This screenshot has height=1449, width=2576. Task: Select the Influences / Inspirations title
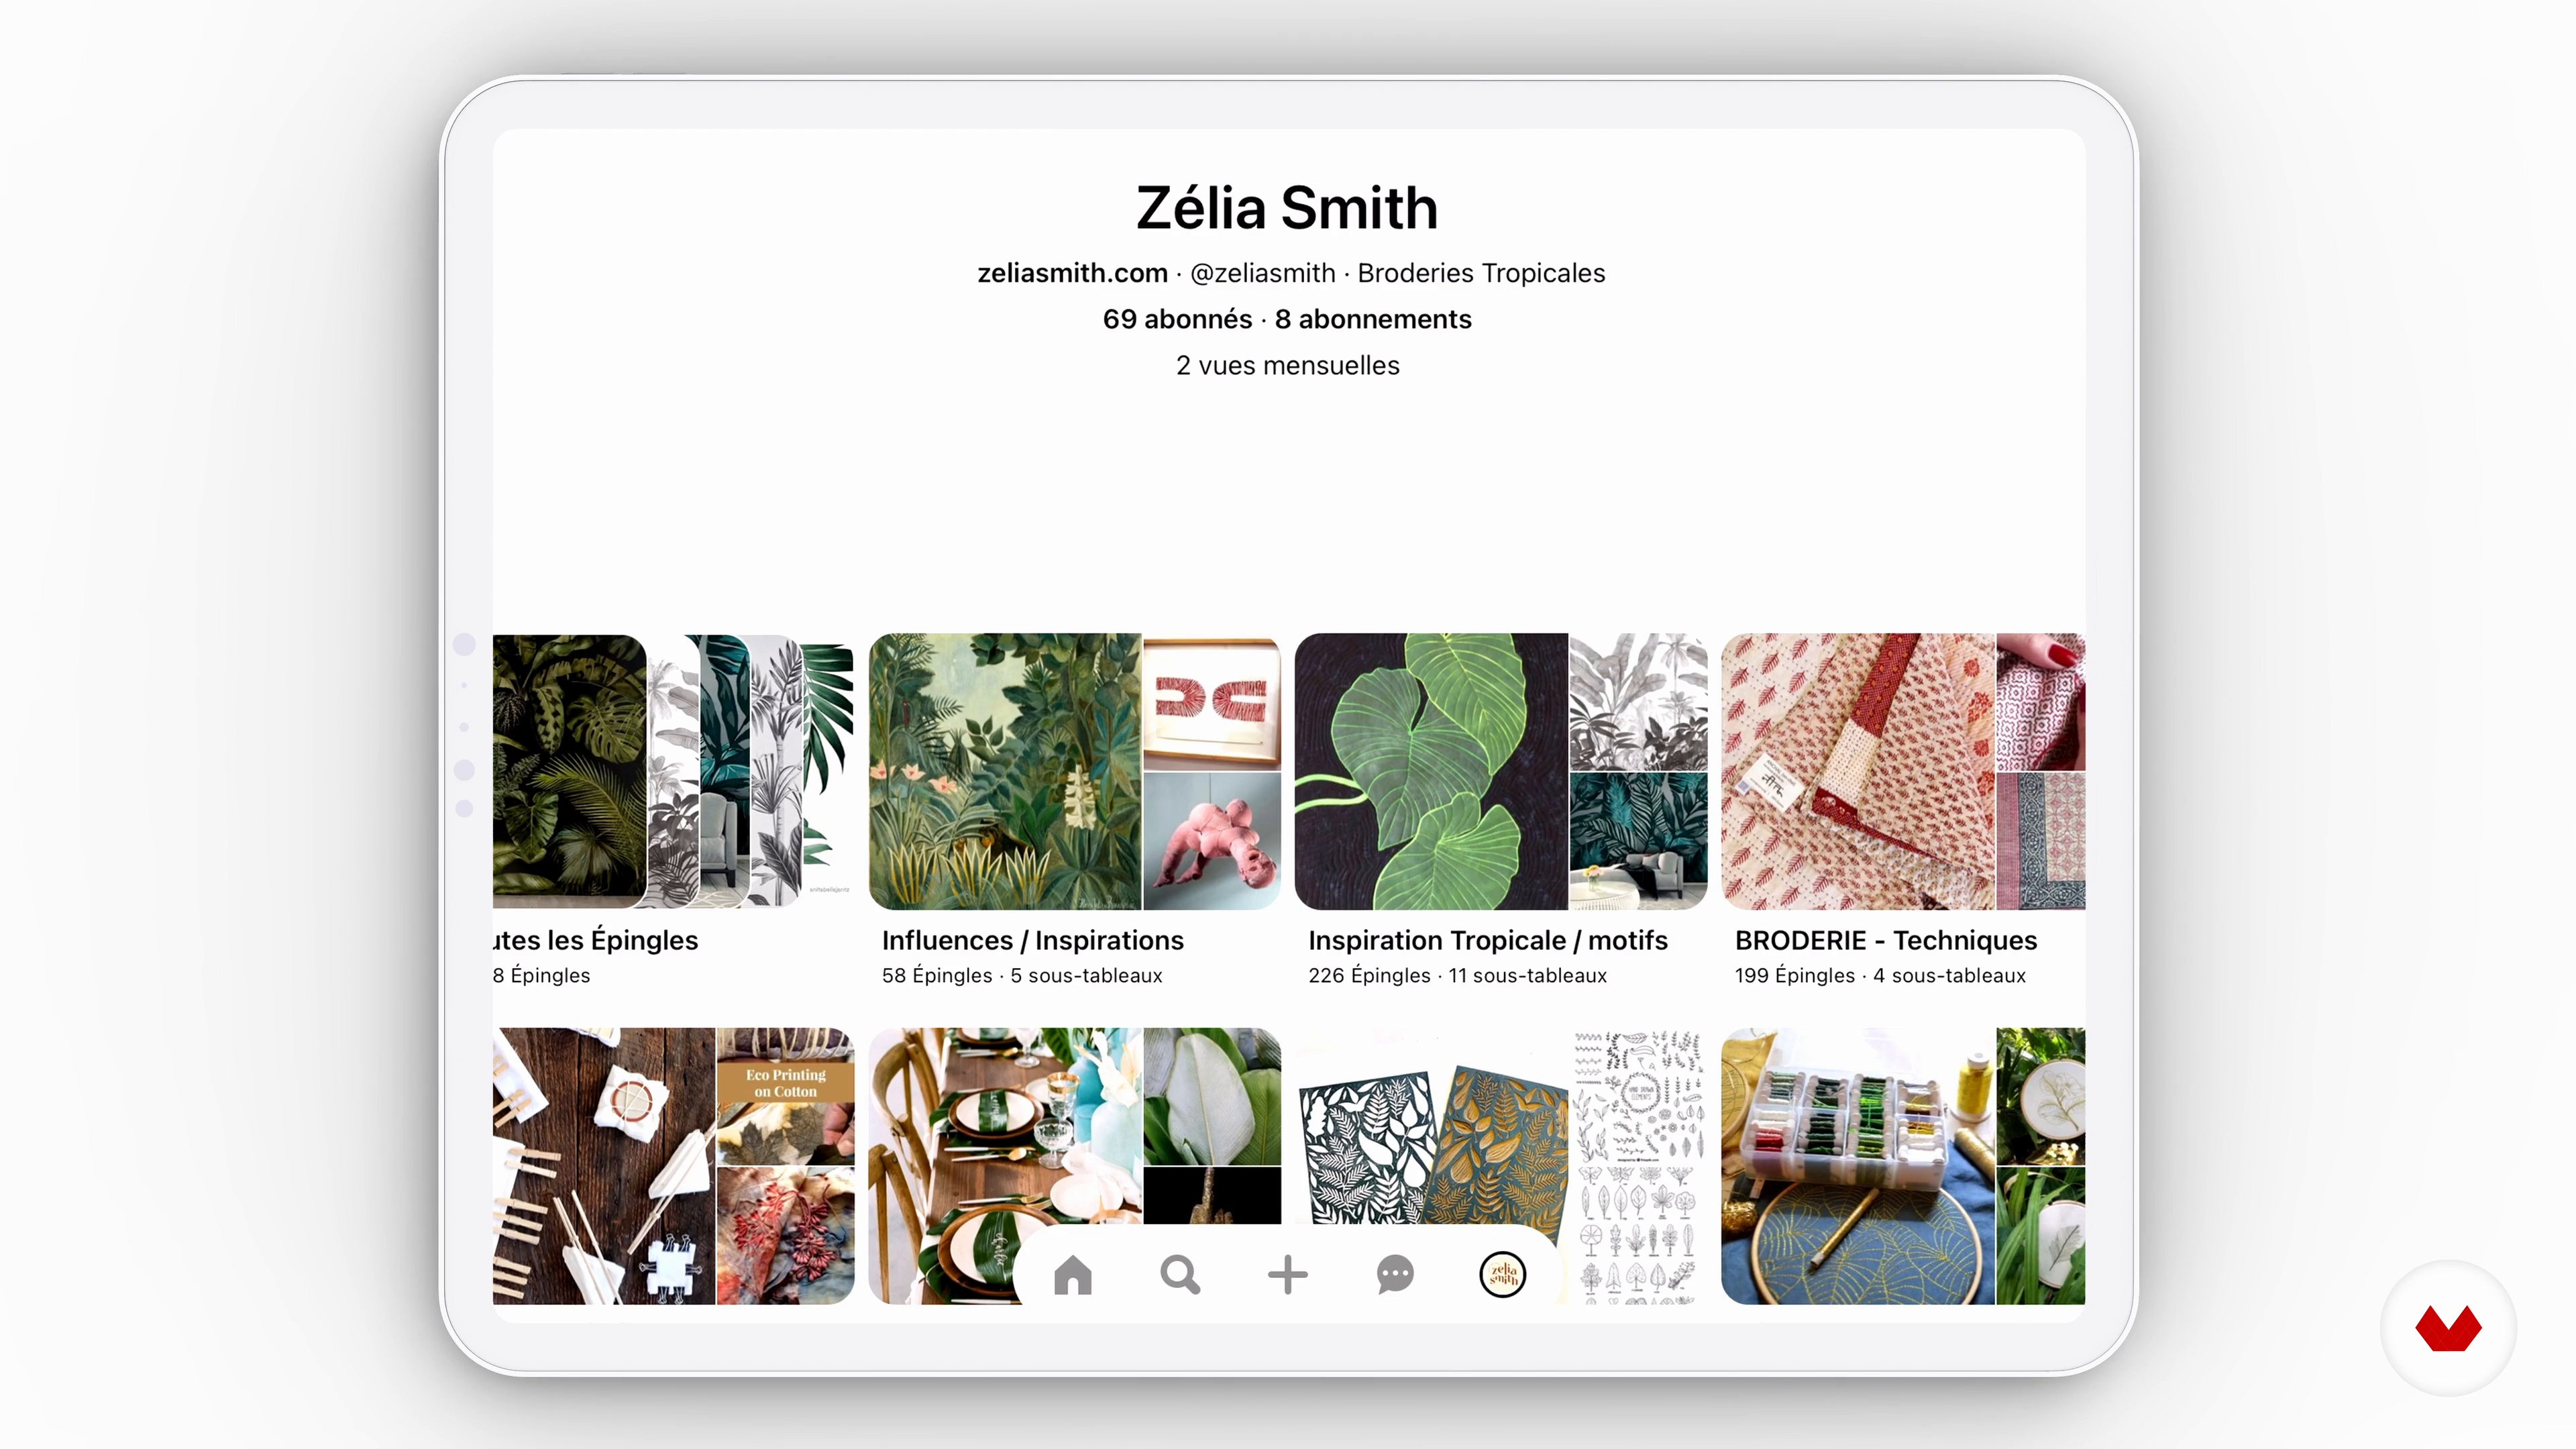1032,940
